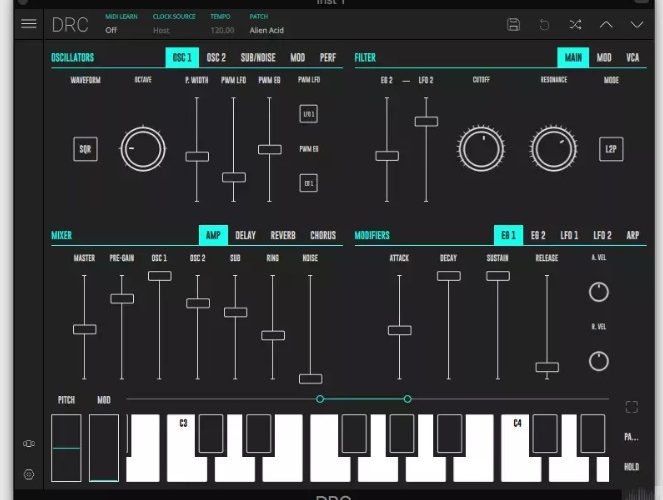The height and width of the screenshot is (500, 663).
Task: Toggle HOLD for the keyboard
Action: 631,467
